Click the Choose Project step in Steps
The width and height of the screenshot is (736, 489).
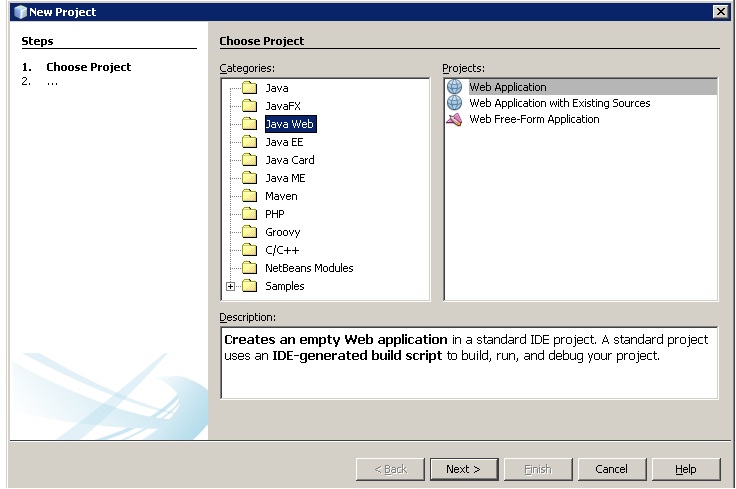pyautogui.click(x=88, y=67)
